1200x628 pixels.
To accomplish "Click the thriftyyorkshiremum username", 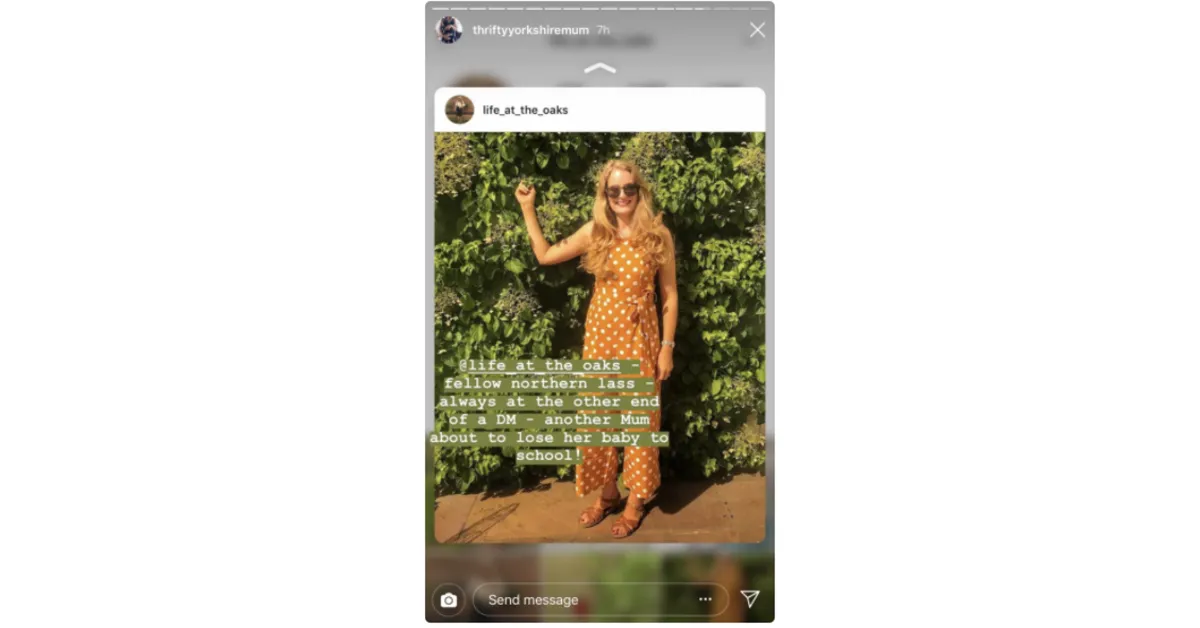I will (531, 30).
